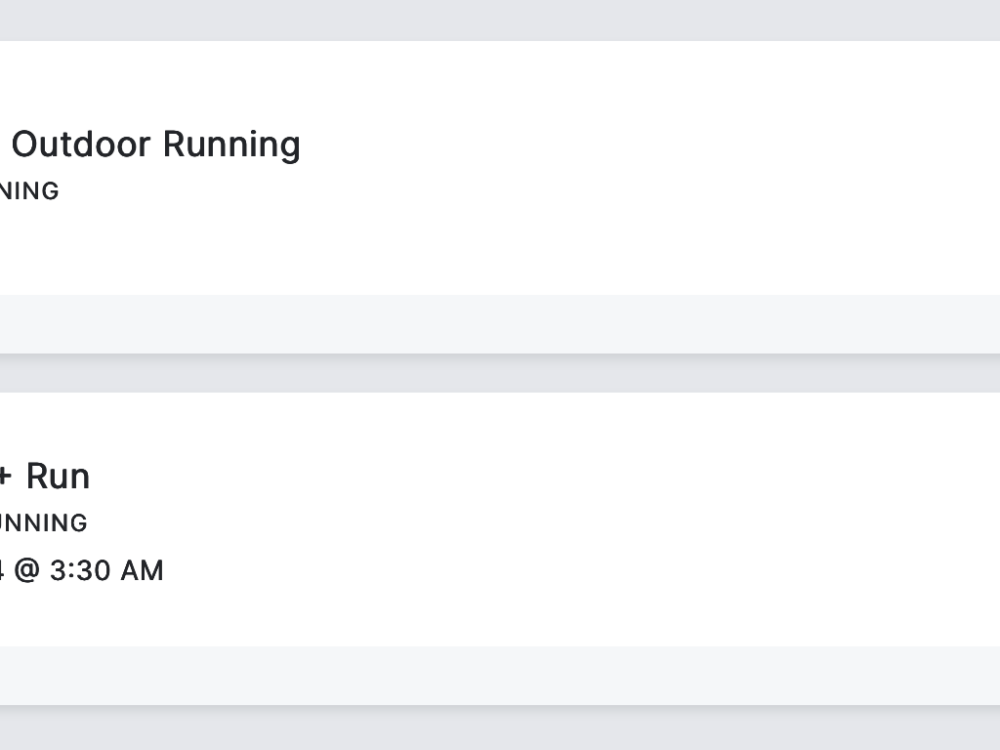
Task: Click the gray background below the "+ Run" card
Action: tap(500, 728)
